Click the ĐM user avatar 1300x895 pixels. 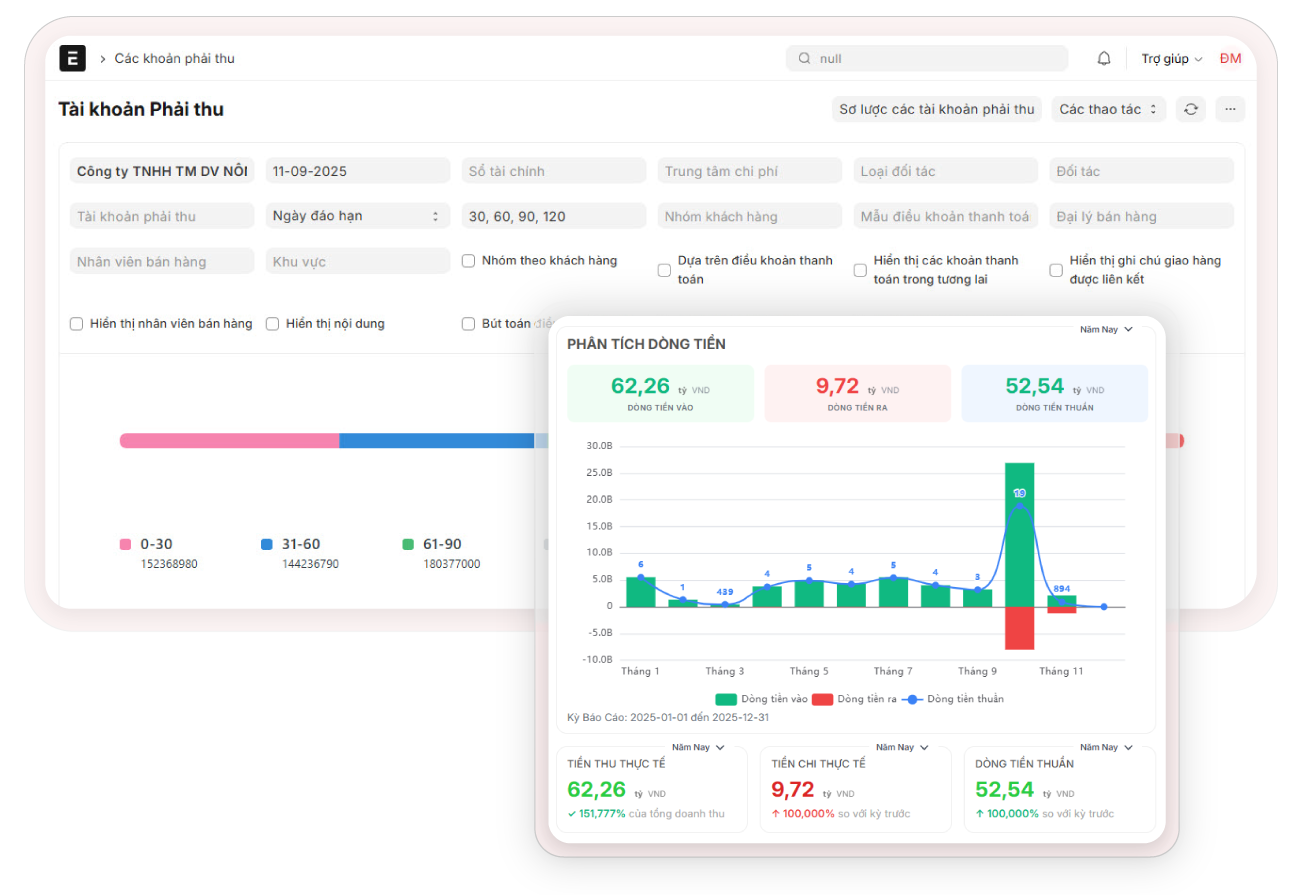[1230, 59]
